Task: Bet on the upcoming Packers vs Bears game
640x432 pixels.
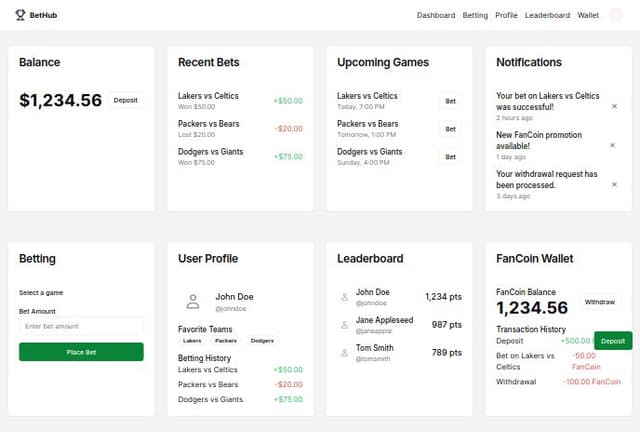Action: [450, 129]
